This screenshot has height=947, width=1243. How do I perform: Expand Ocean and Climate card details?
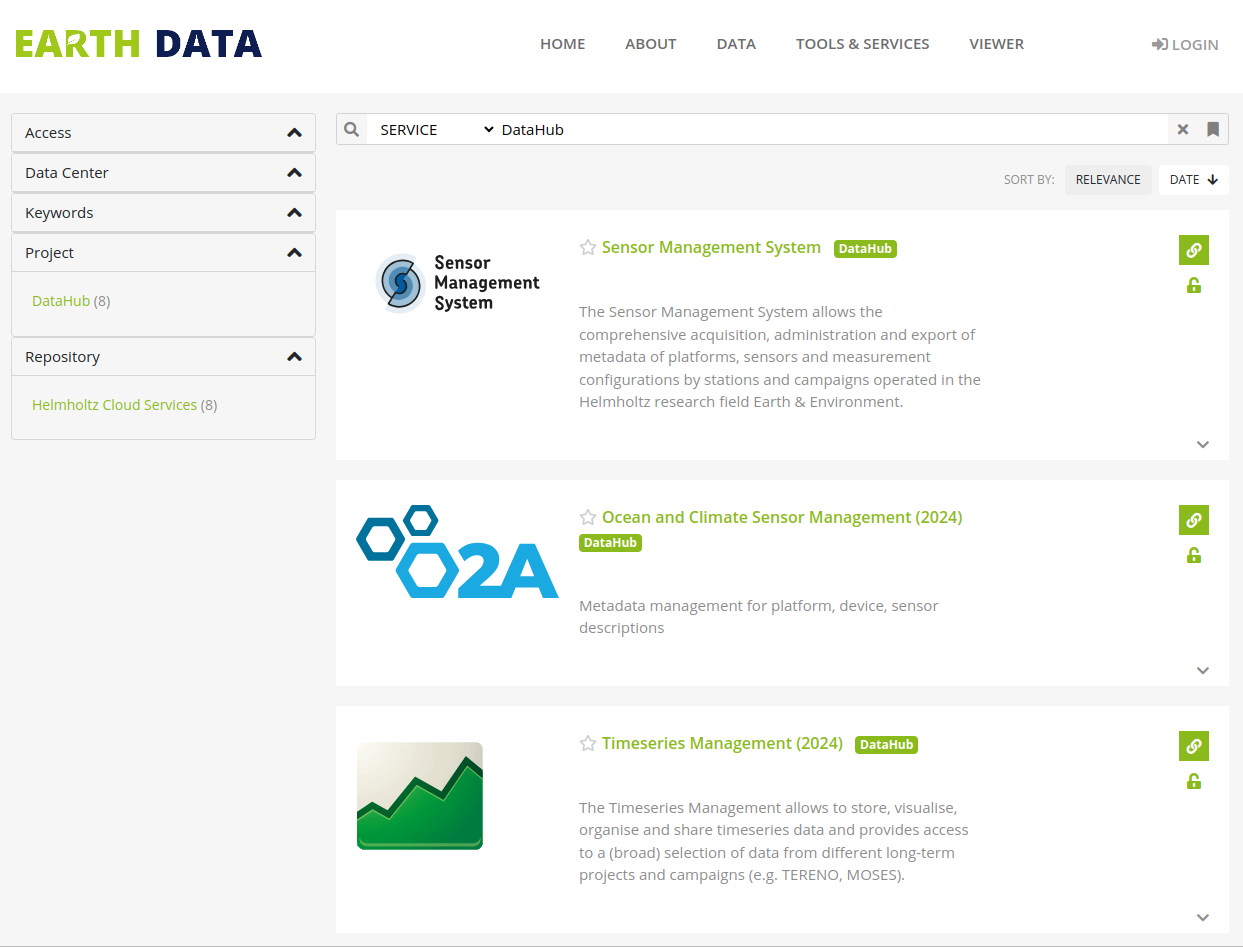(1203, 671)
